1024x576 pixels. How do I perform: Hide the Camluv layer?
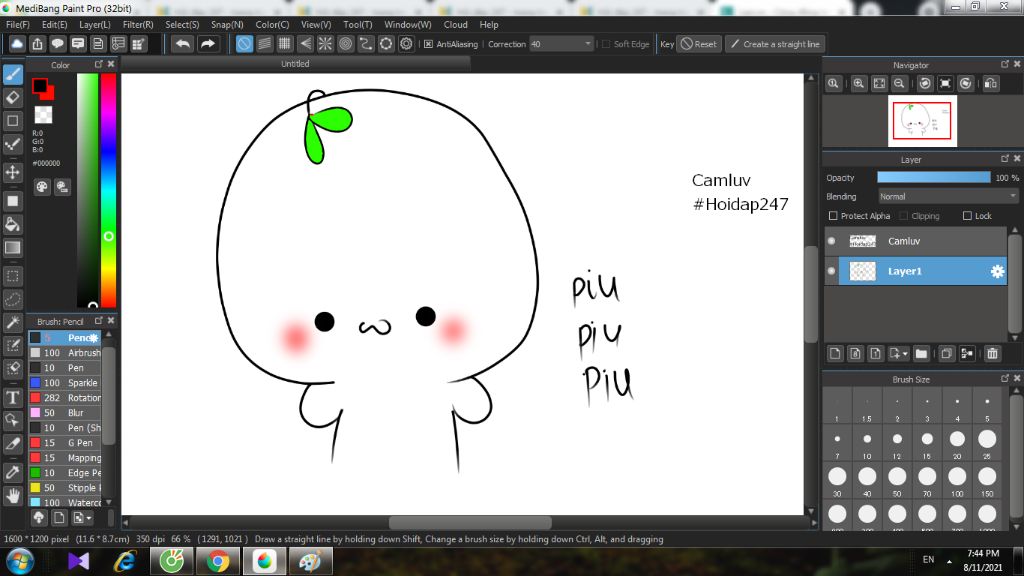tap(831, 241)
